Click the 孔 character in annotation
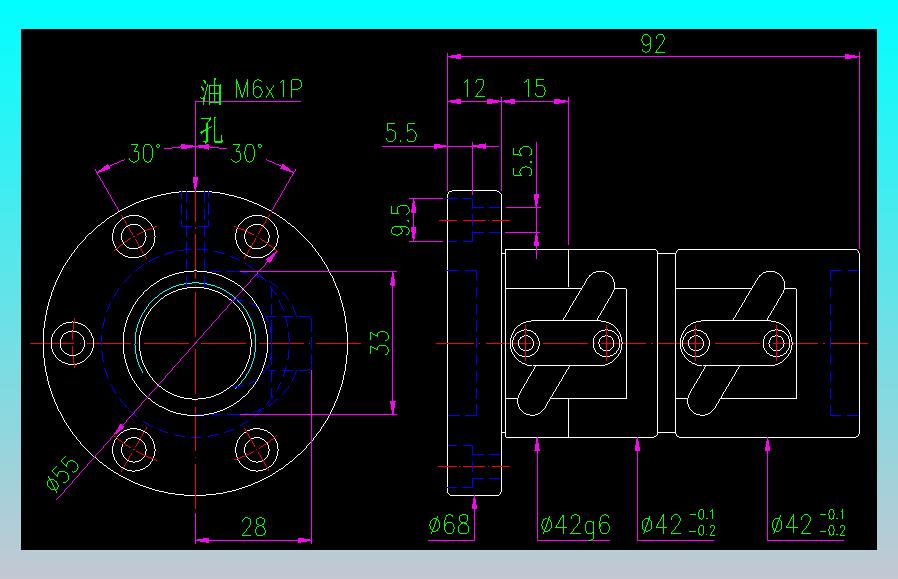This screenshot has width=898, height=579. pyautogui.click(x=211, y=130)
